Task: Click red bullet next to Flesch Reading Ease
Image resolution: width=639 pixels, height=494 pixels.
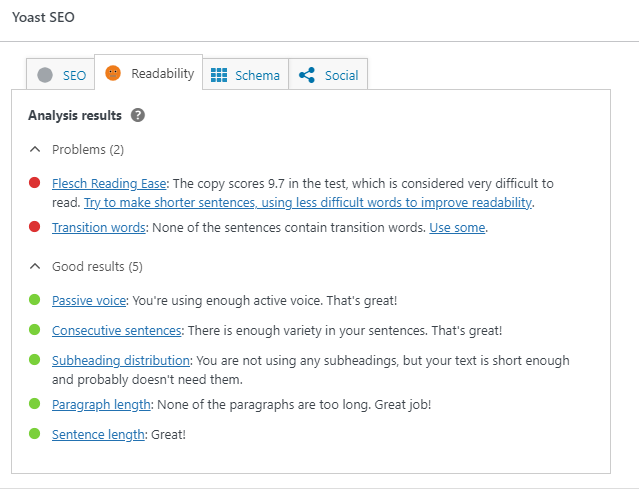Action: pyautogui.click(x=35, y=183)
